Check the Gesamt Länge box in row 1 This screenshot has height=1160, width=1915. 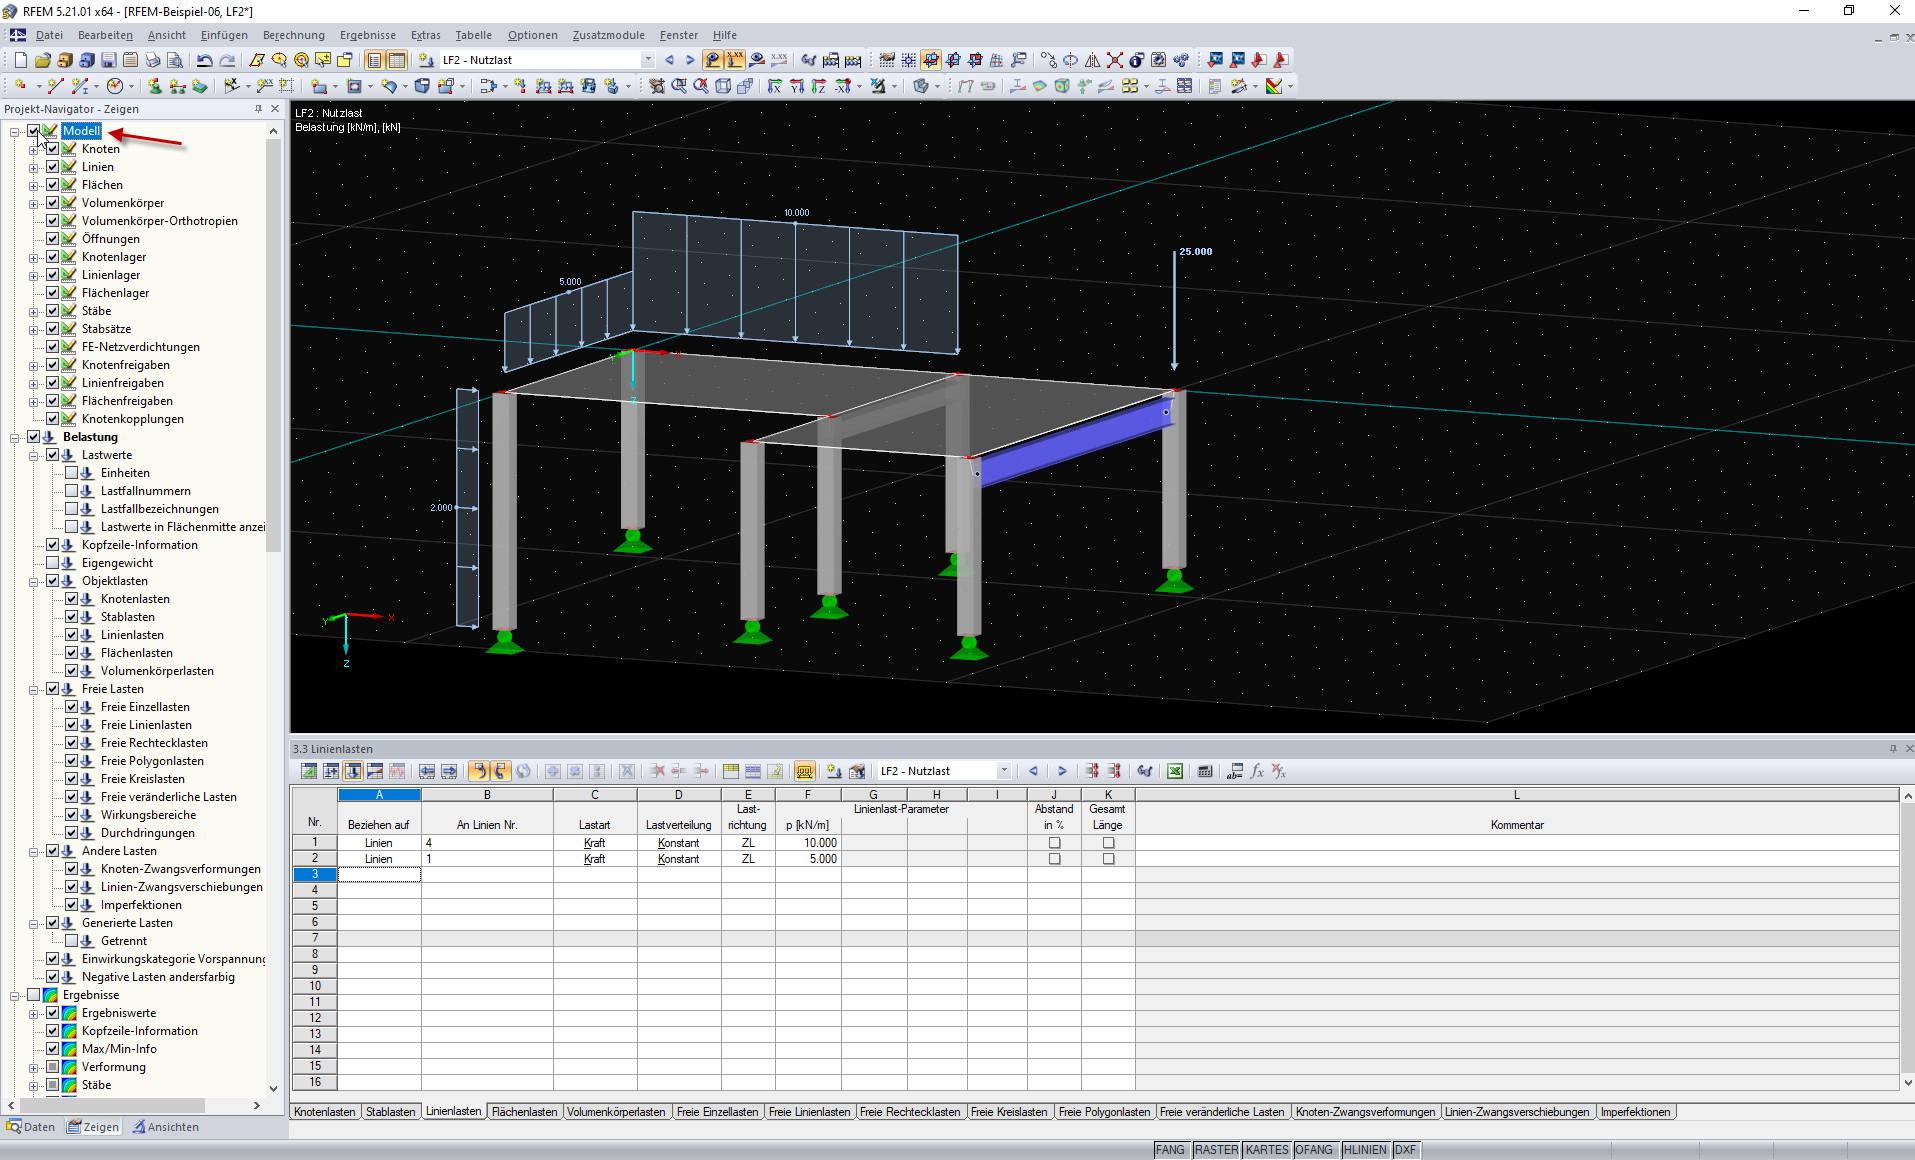click(1108, 843)
